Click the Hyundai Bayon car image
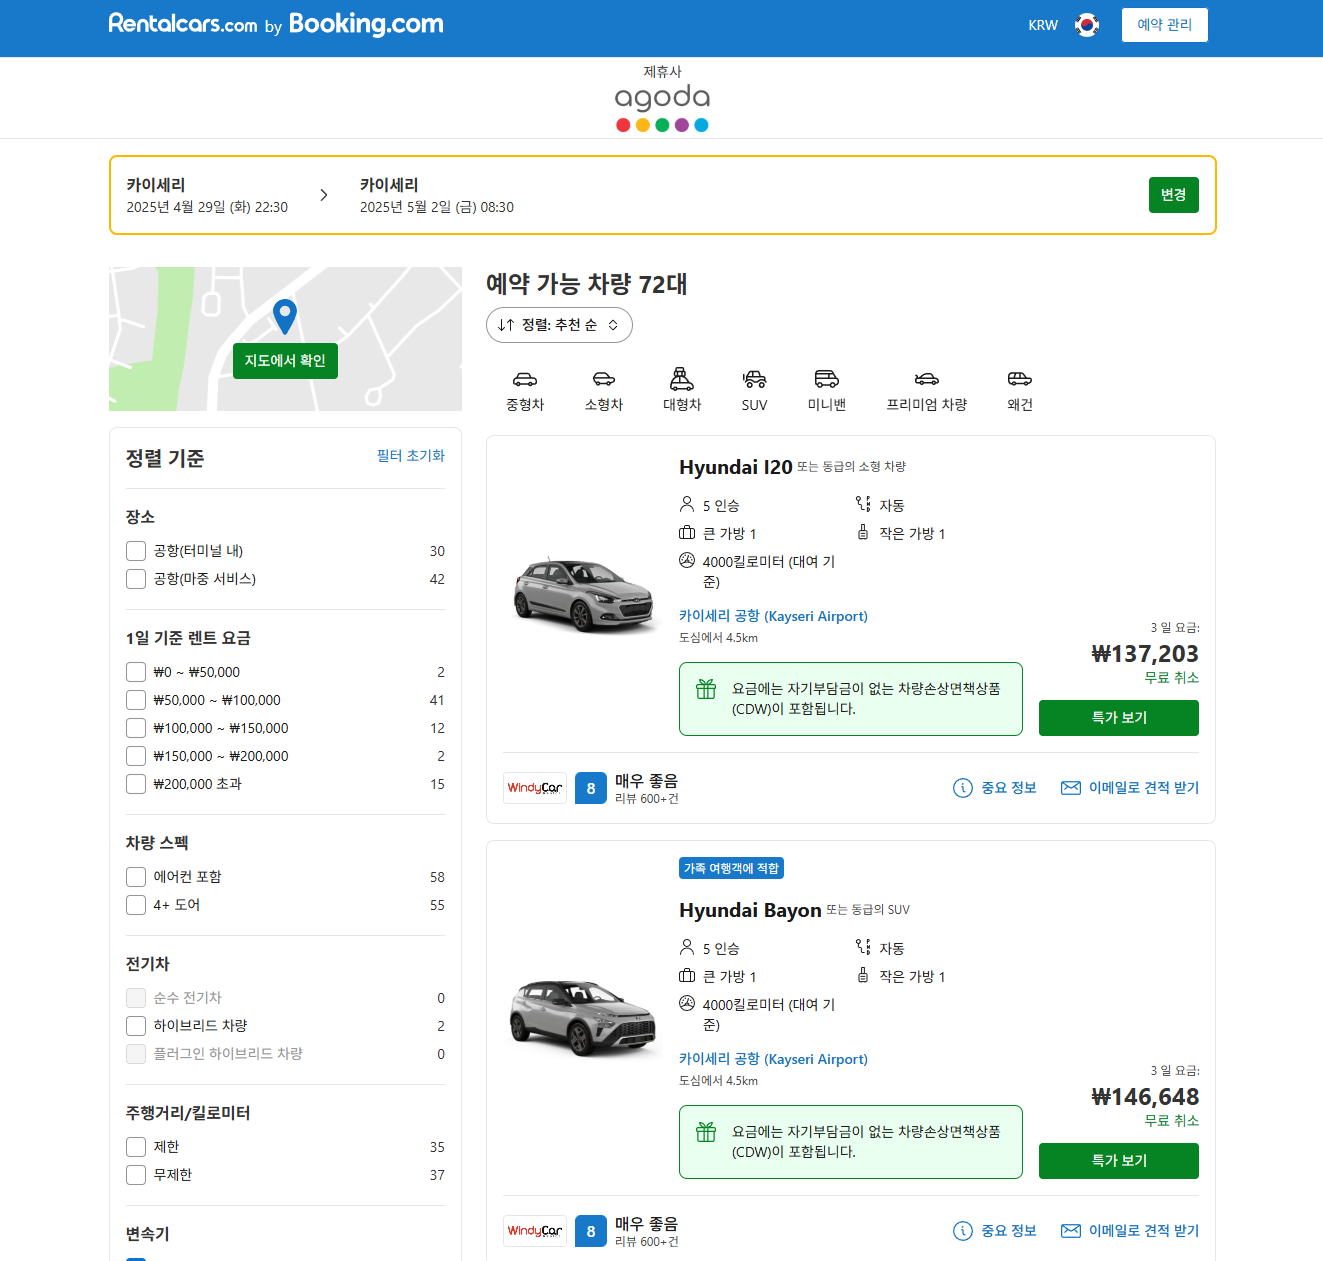1323x1261 pixels. click(x=582, y=1018)
